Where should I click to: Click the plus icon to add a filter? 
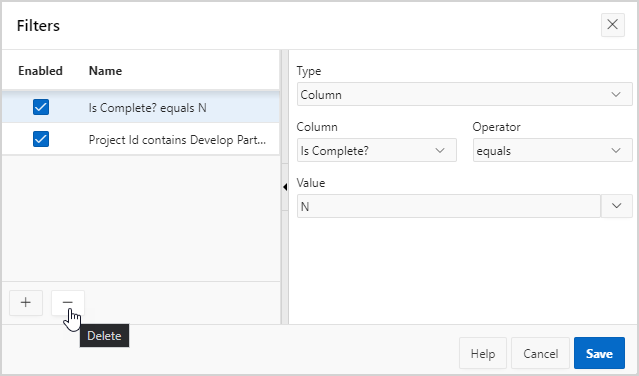tap(26, 303)
